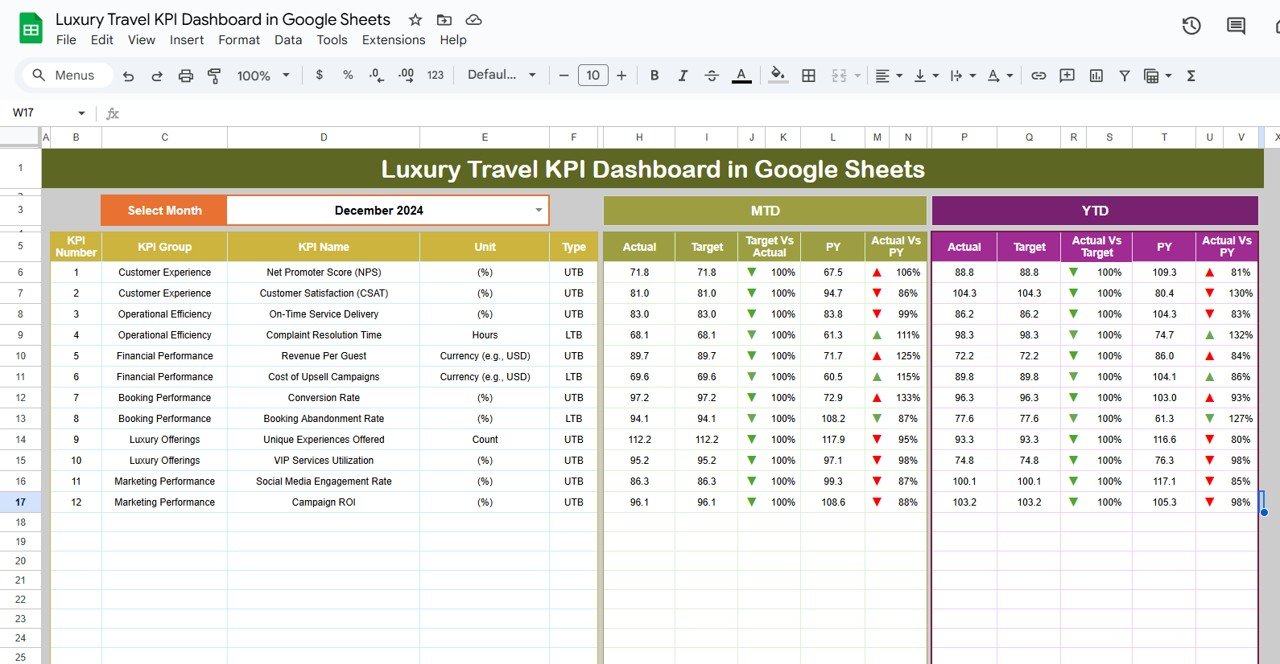The image size is (1280, 664).
Task: Toggle italic formatting
Action: point(683,75)
